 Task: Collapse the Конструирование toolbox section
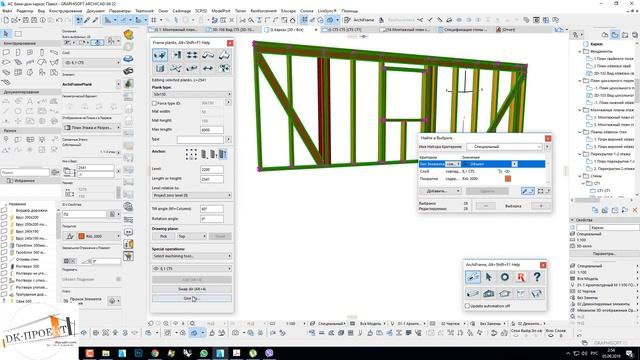30,43
